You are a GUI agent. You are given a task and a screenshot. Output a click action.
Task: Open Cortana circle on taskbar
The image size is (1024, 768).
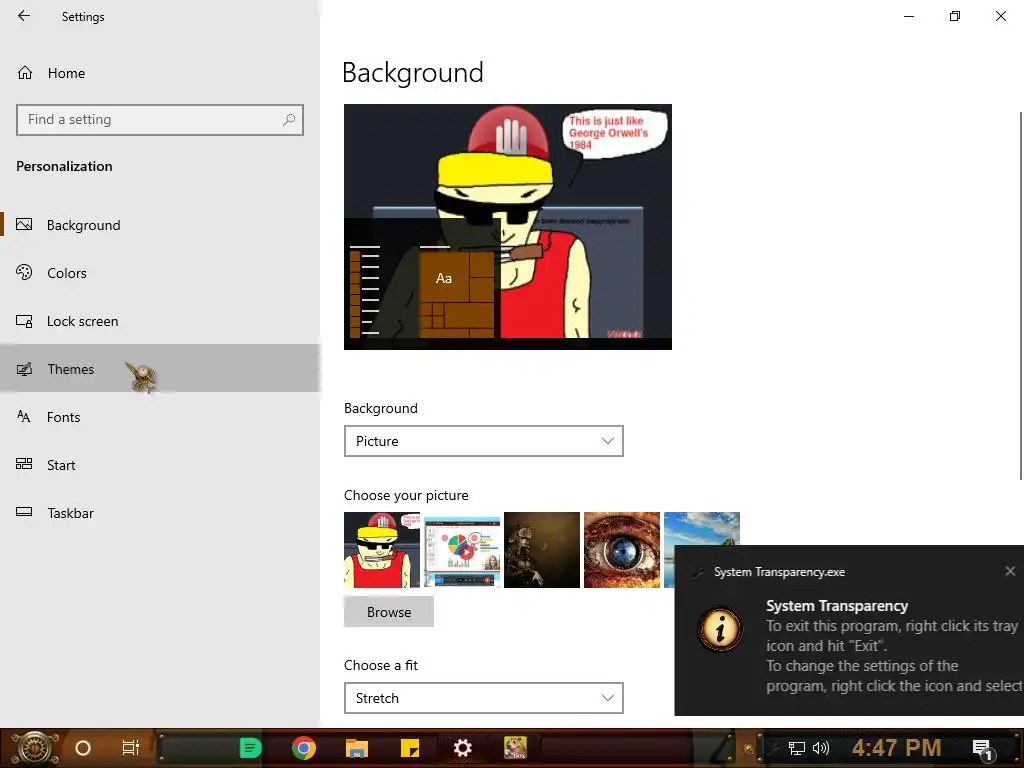point(83,748)
